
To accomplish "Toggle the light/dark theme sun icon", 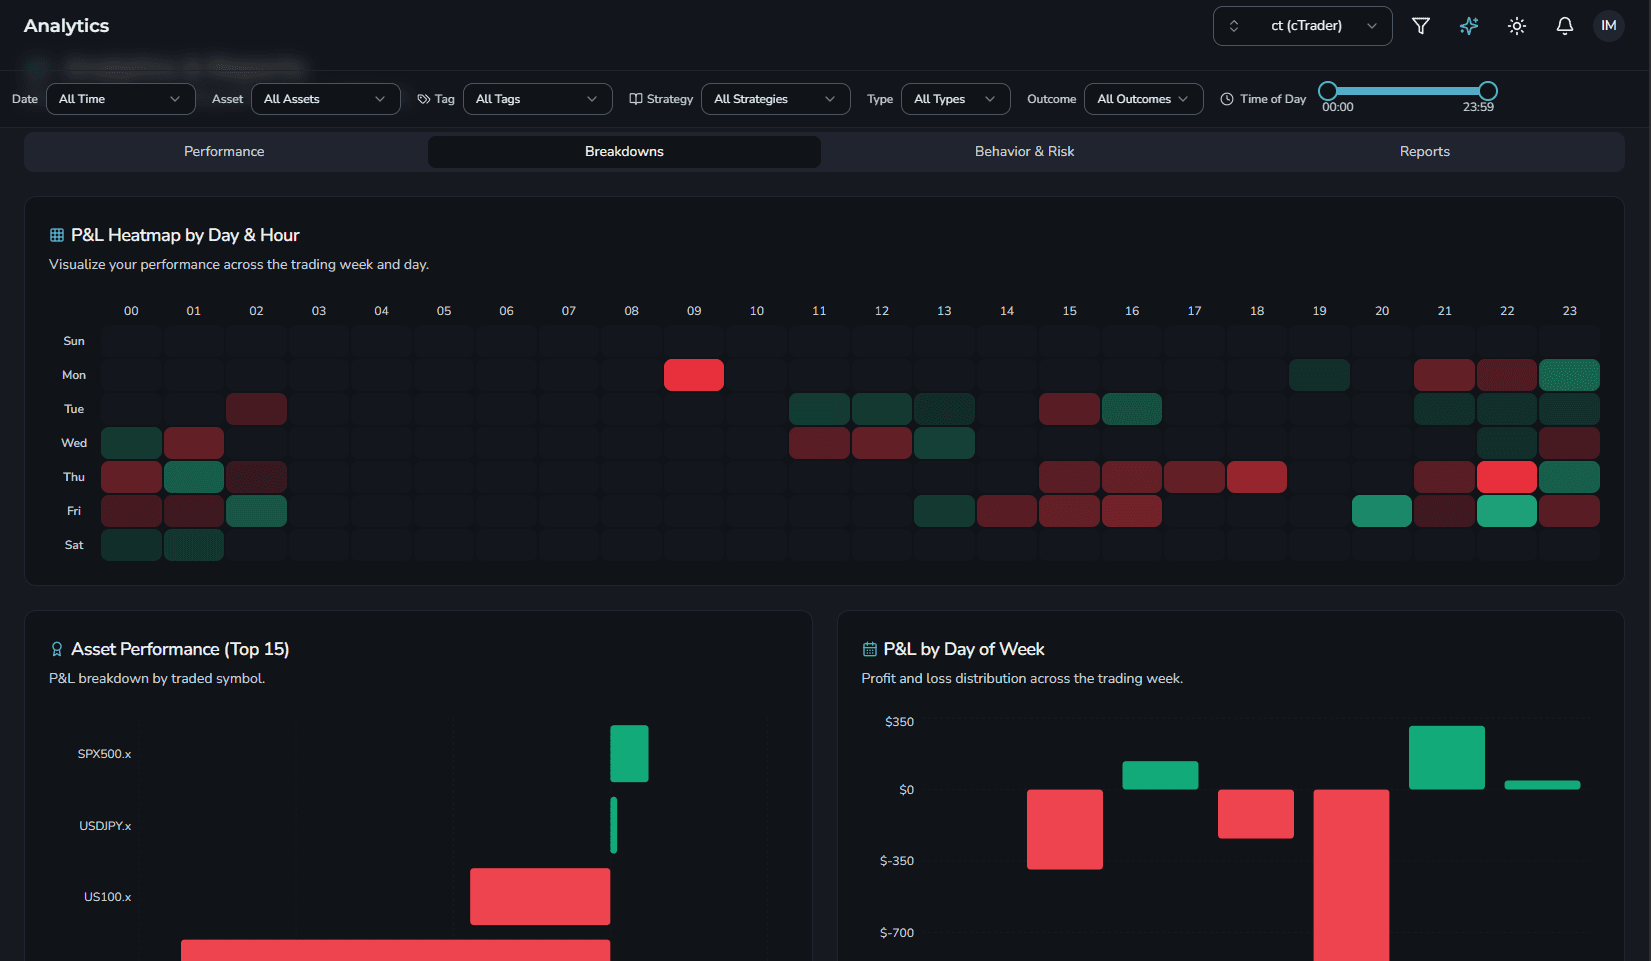I will point(1516,26).
